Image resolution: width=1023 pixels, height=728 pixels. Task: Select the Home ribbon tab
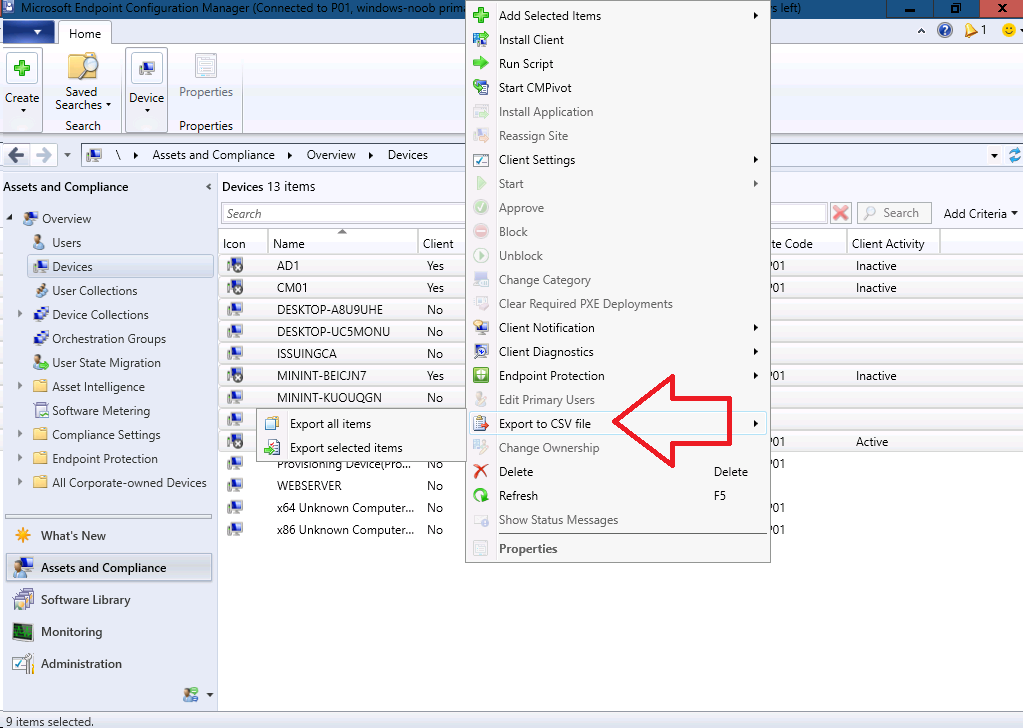pyautogui.click(x=85, y=33)
